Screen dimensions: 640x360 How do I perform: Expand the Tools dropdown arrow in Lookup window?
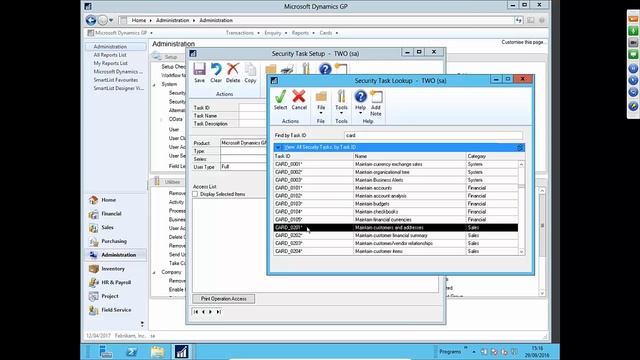(341, 113)
